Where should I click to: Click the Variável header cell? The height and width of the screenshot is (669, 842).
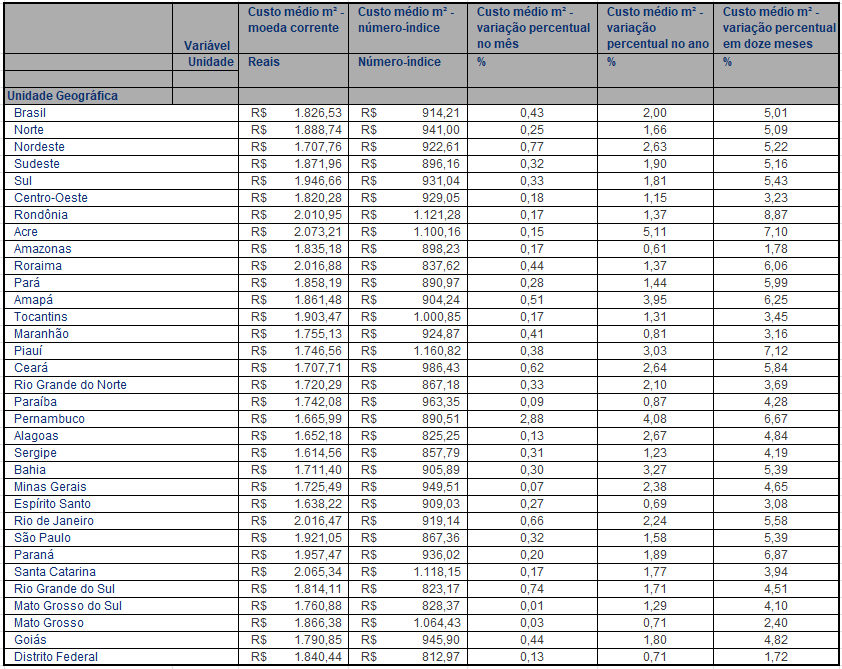208,46
